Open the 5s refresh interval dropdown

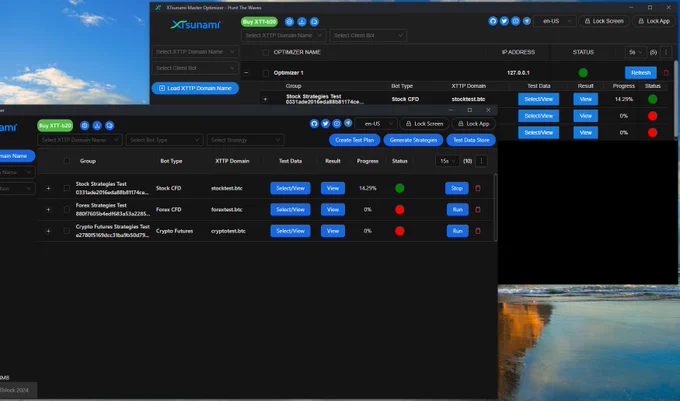point(635,52)
